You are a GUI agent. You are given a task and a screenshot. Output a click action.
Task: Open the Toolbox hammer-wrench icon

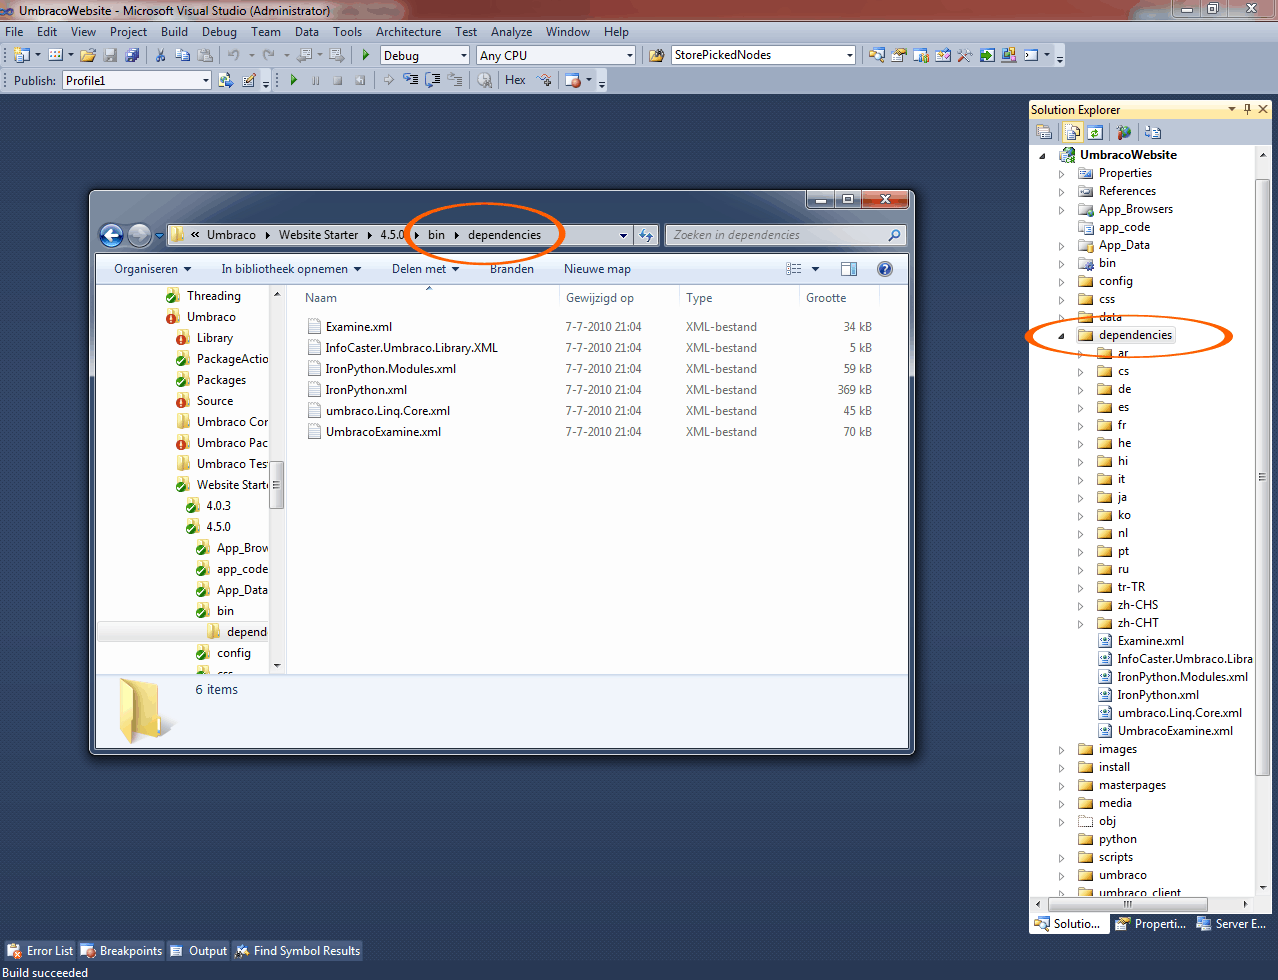coord(965,55)
